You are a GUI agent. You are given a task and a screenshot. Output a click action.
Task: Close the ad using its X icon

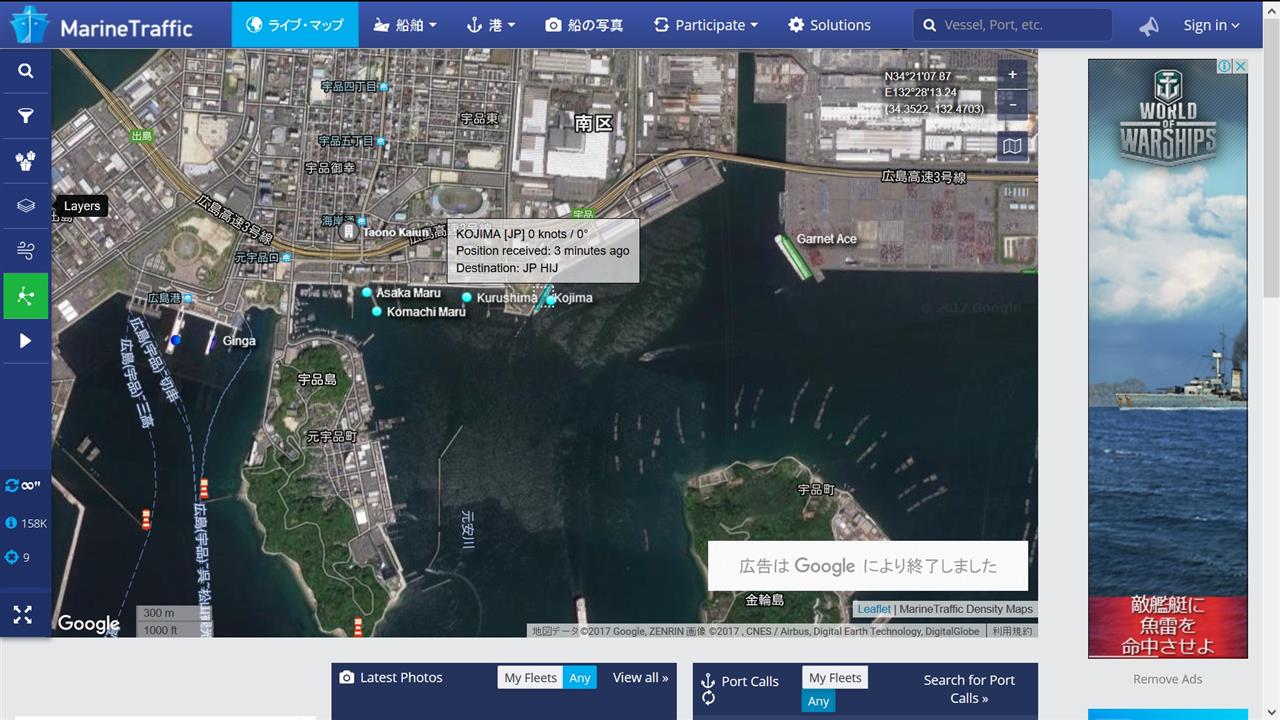point(1240,66)
